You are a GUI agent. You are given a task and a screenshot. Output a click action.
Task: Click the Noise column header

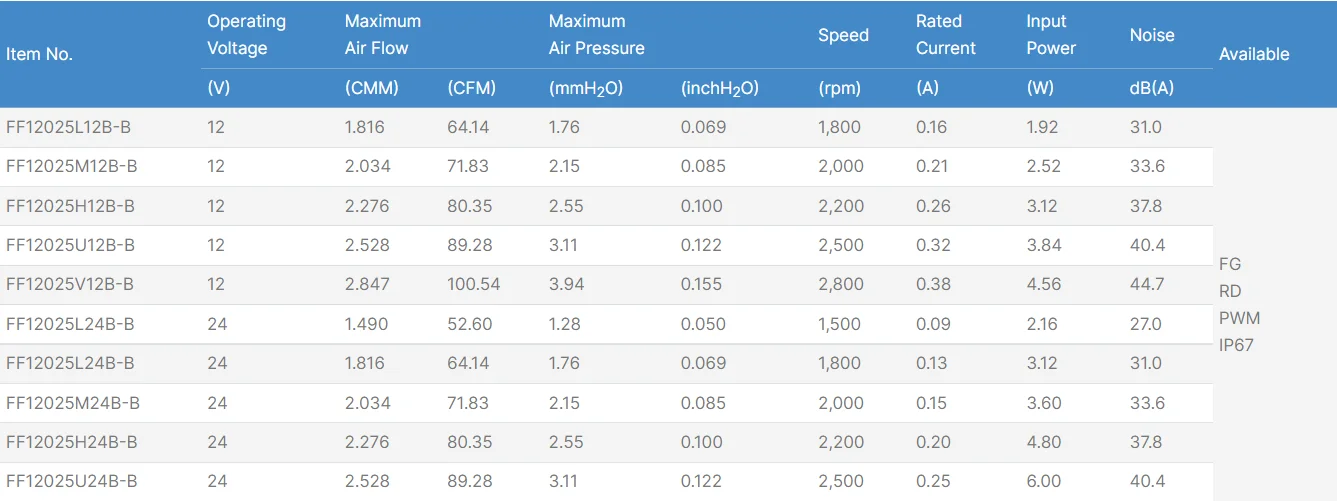click(1152, 35)
